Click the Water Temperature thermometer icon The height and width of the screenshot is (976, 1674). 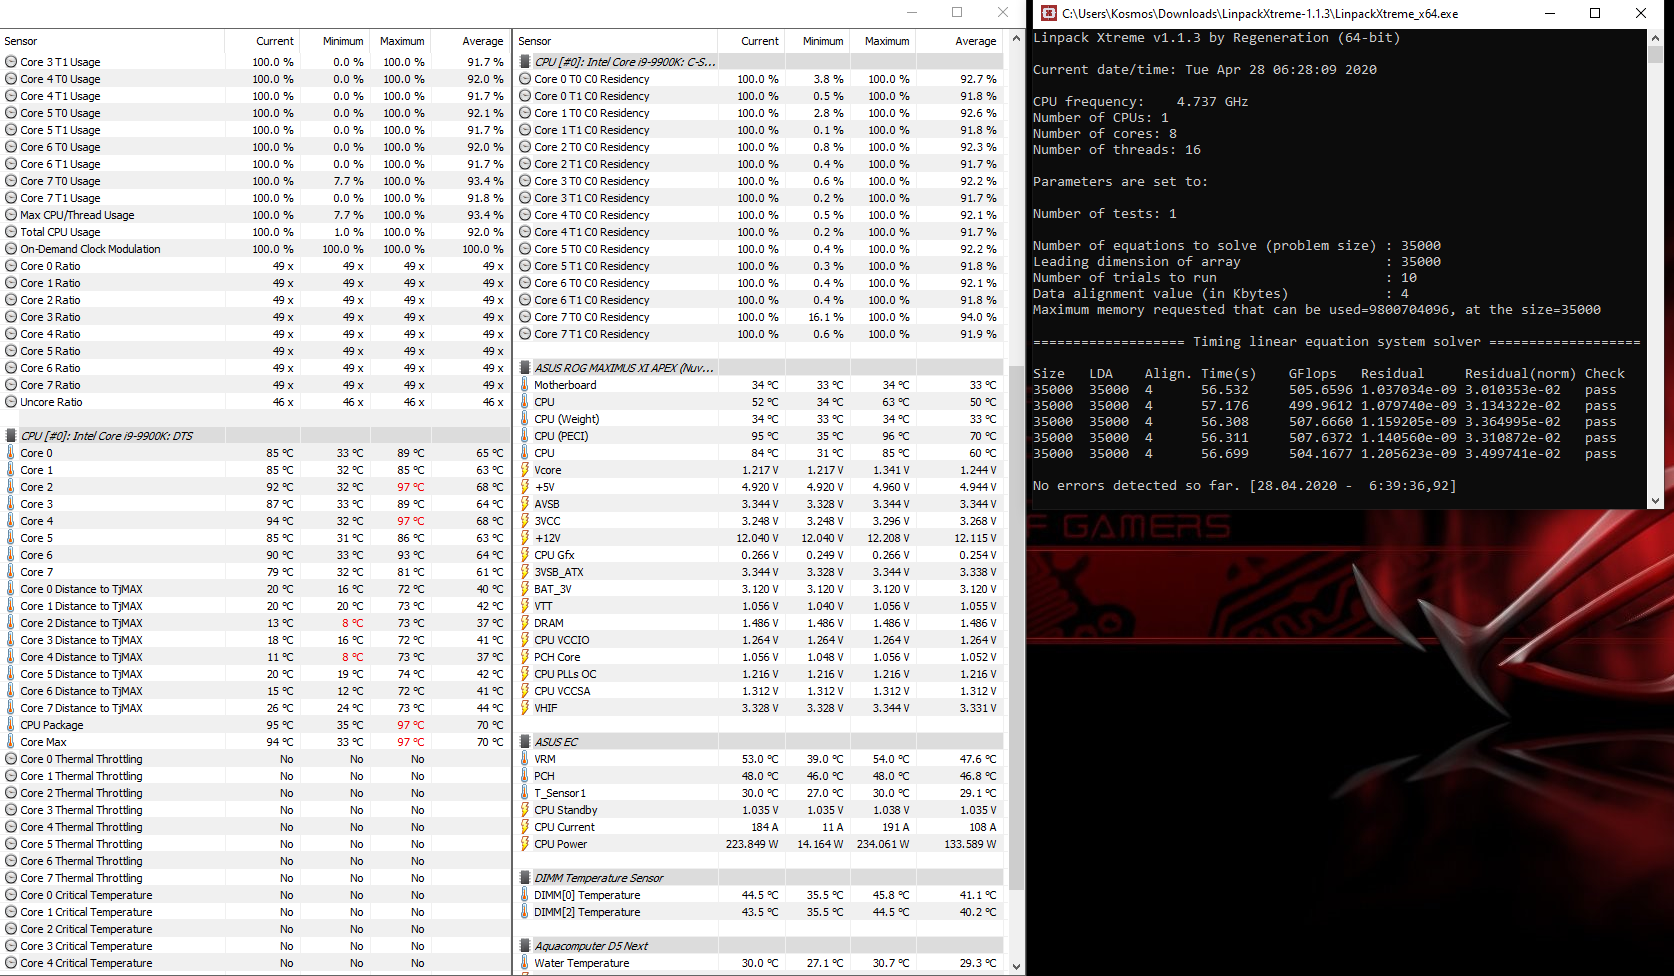[525, 963]
